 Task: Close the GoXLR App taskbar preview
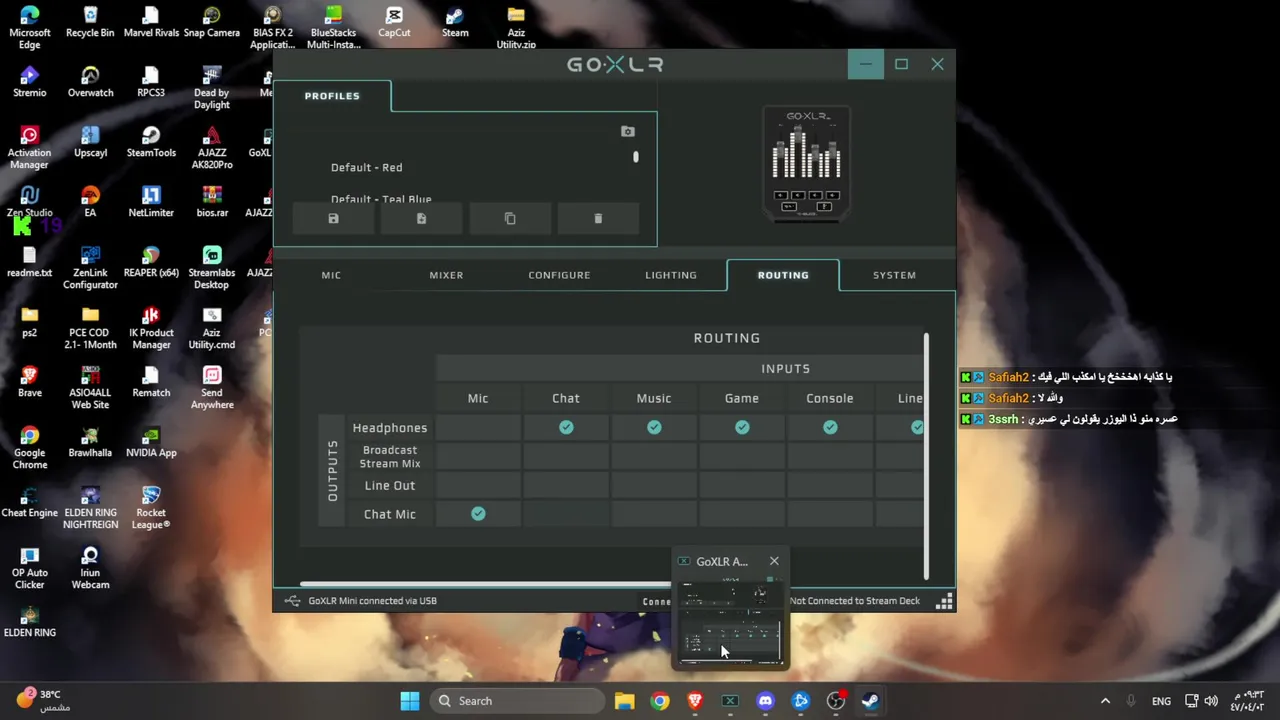click(774, 561)
